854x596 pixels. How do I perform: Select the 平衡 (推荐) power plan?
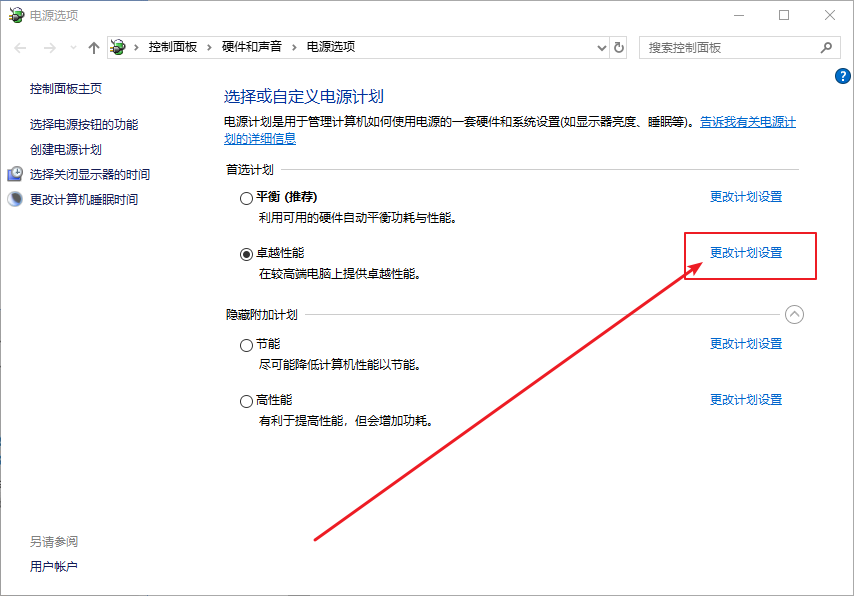click(246, 198)
